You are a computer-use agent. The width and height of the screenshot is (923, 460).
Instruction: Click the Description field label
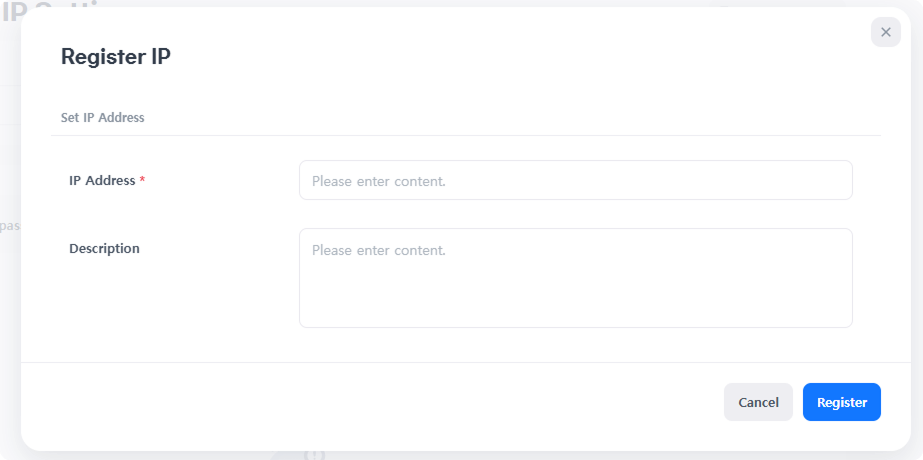(x=104, y=249)
